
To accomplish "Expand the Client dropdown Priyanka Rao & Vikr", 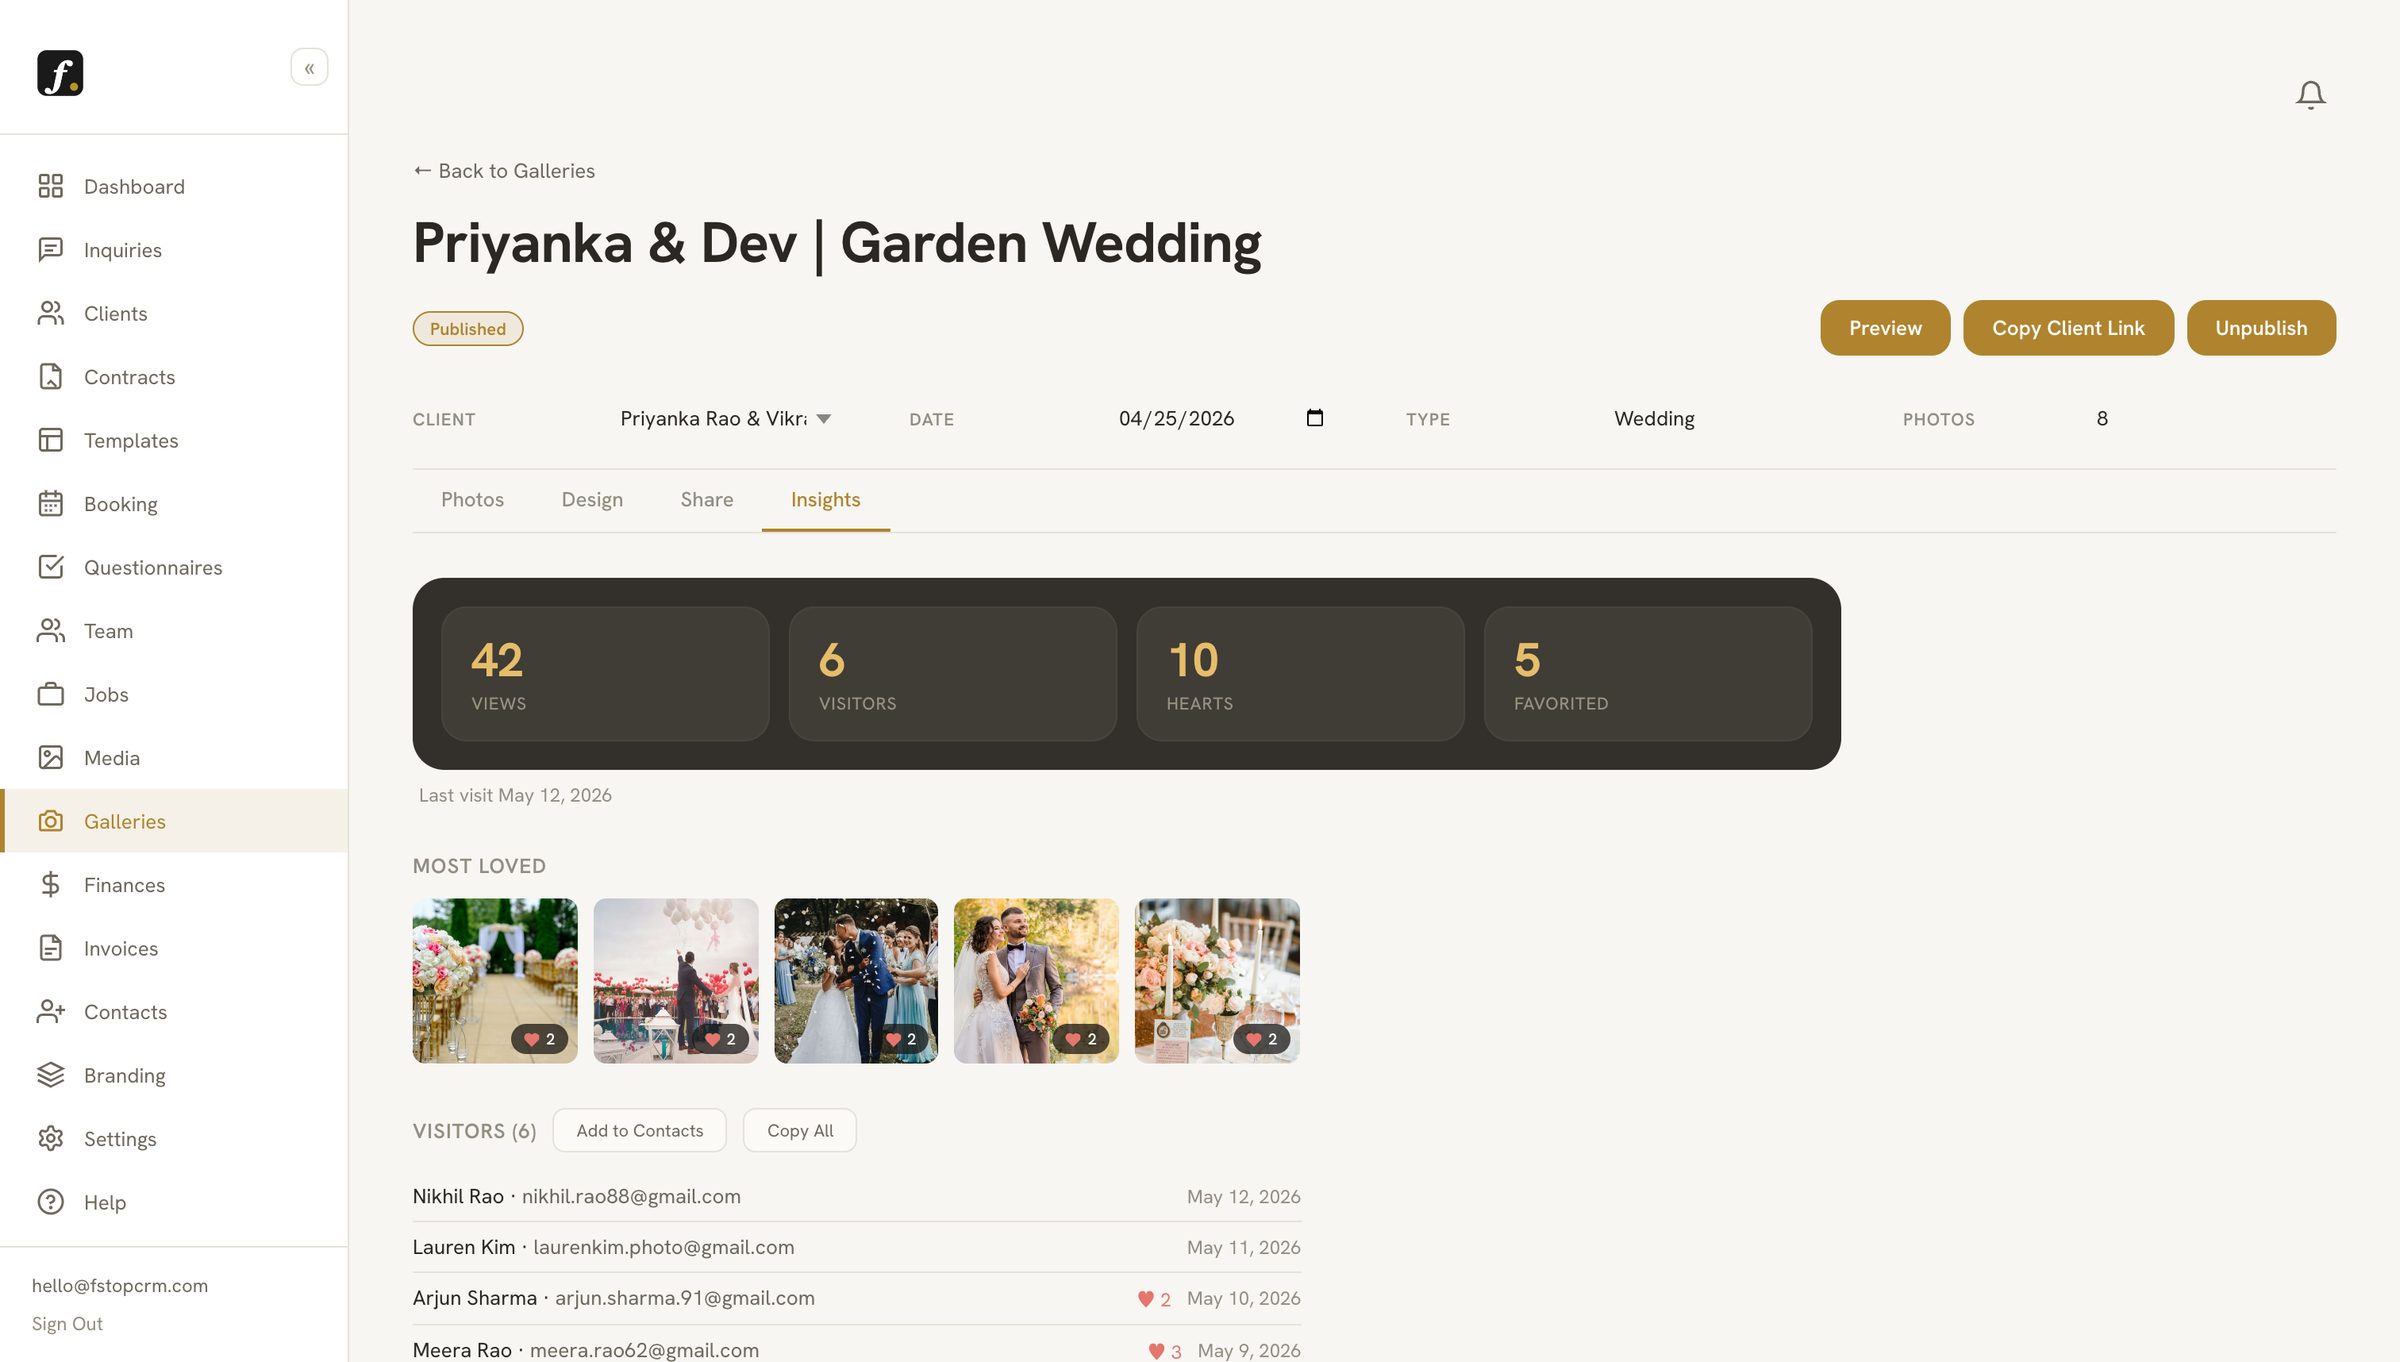I will [725, 419].
